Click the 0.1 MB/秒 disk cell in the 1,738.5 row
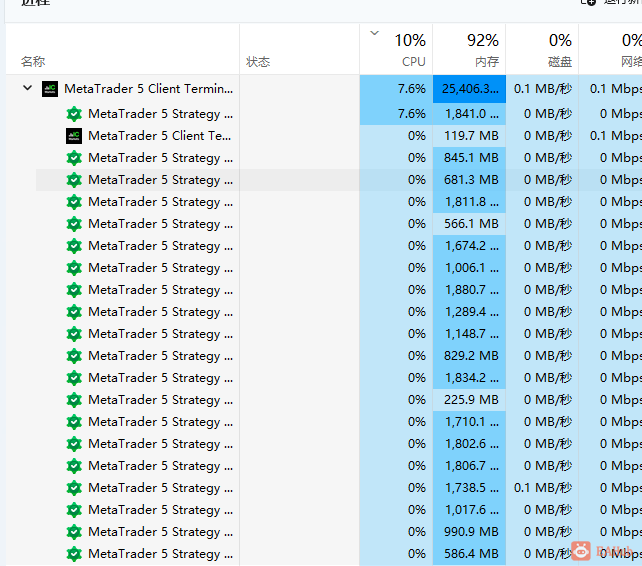 click(x=542, y=488)
